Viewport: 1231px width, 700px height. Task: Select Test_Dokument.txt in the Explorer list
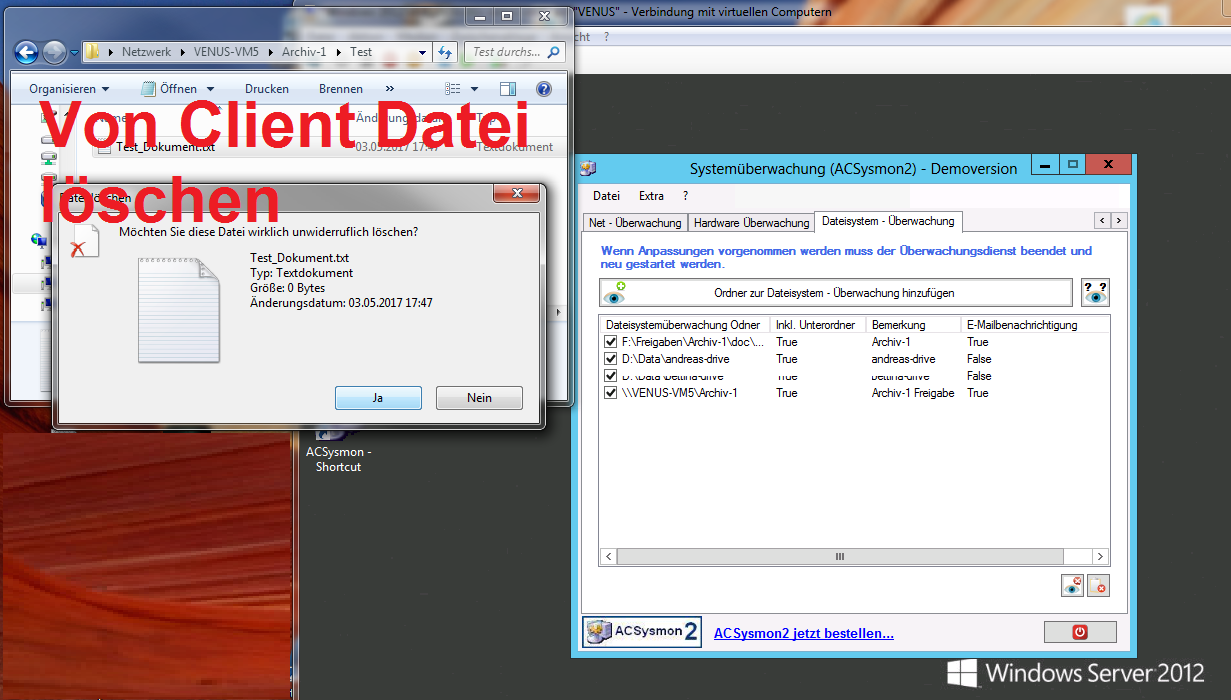[165, 147]
